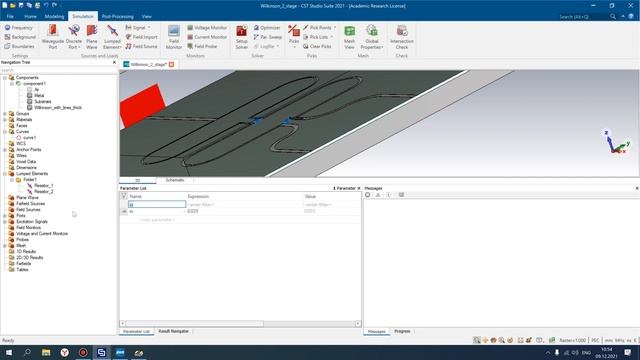Collapse component1 node

point(12,84)
